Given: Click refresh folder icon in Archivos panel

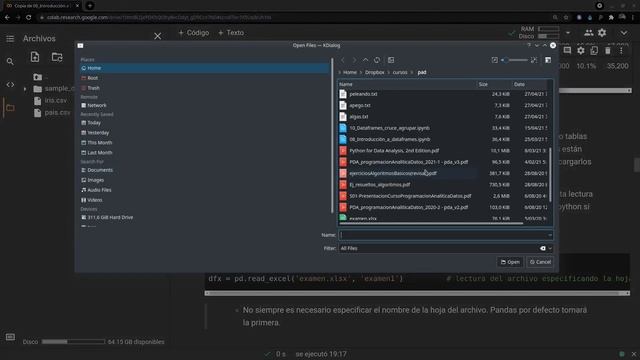Looking at the screenshot, I should [x=57, y=57].
